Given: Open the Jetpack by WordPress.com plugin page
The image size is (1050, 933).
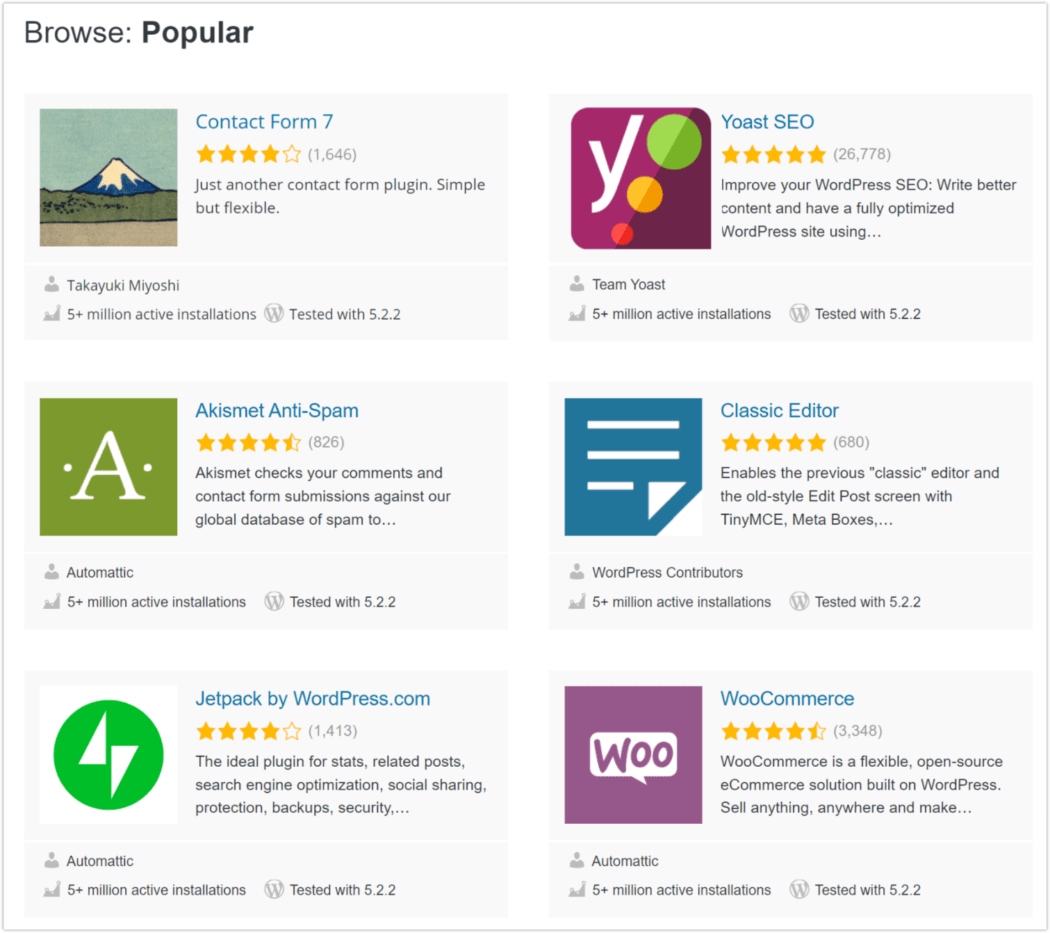Looking at the screenshot, I should pos(312,698).
